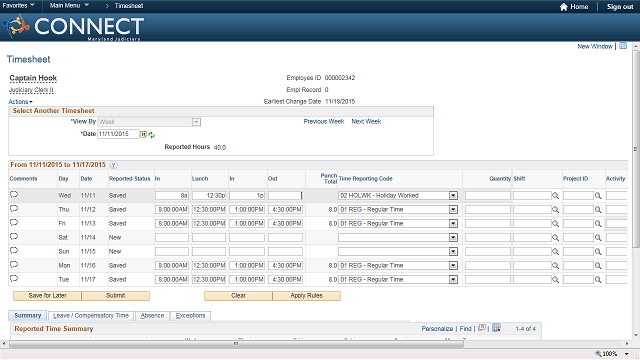Switch to Leave / Compensatory Time tab
This screenshot has width=640, height=360.
click(x=91, y=316)
